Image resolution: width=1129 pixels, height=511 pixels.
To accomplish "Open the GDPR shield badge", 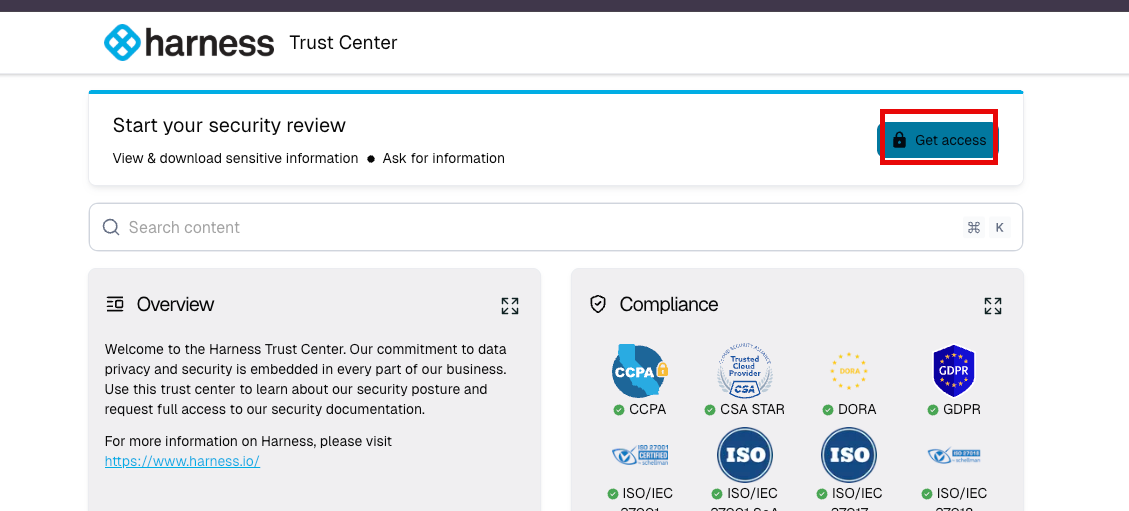I will pyautogui.click(x=953, y=371).
